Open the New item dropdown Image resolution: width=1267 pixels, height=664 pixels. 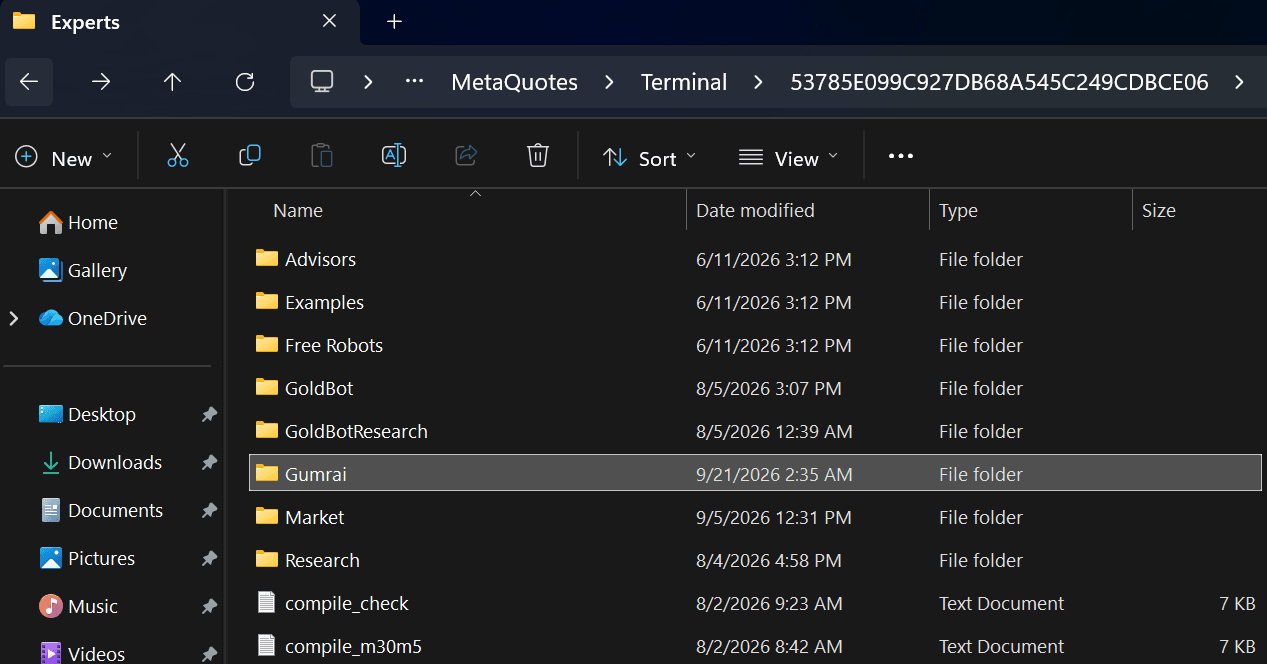click(x=64, y=157)
